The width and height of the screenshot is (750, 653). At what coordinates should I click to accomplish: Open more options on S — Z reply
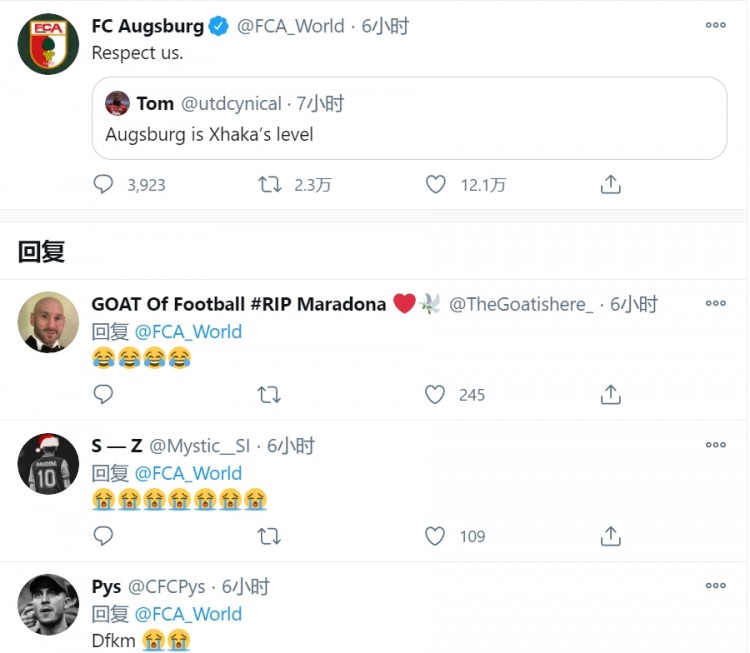point(715,445)
